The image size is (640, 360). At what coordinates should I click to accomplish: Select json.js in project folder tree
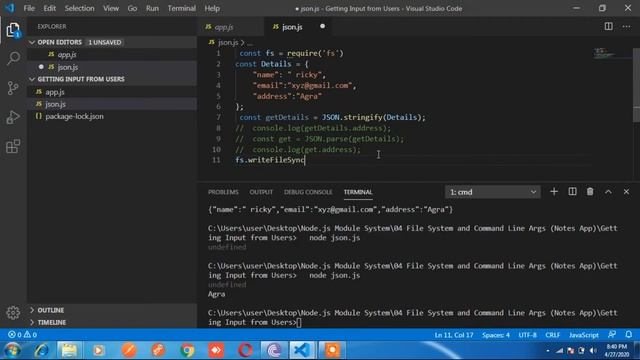[112, 104]
